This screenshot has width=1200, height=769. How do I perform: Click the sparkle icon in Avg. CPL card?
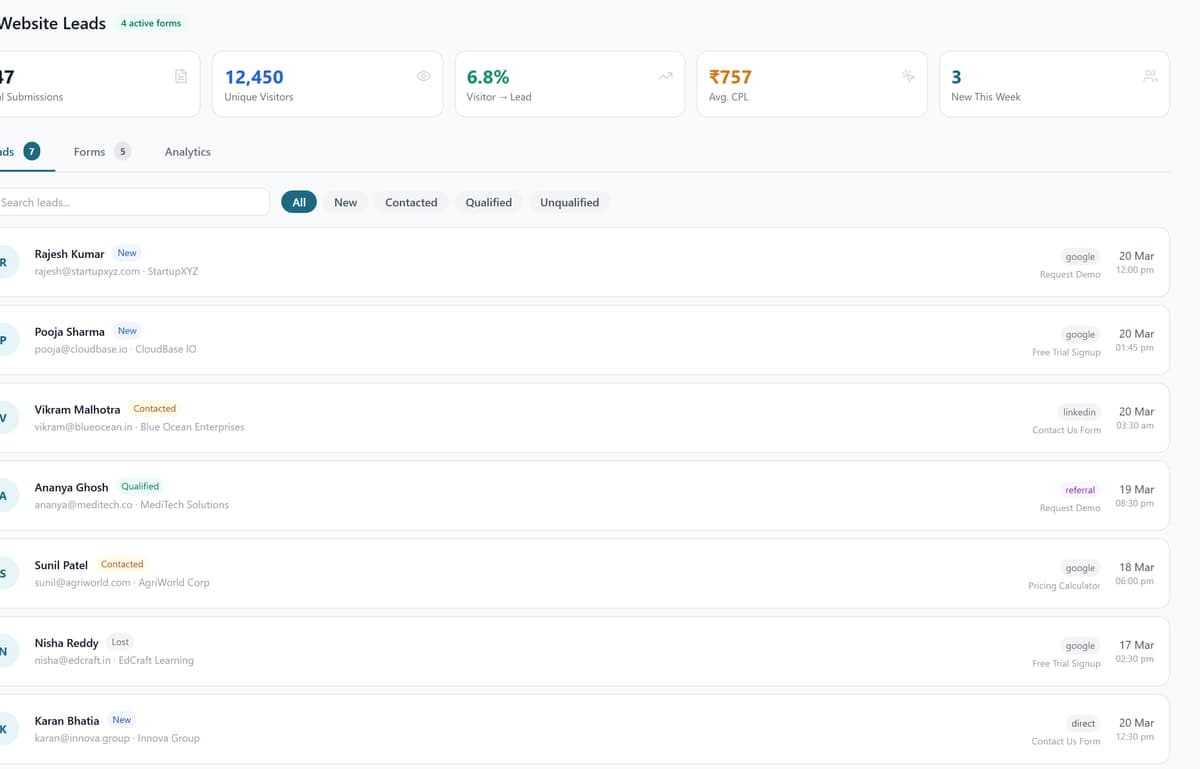[x=908, y=76]
